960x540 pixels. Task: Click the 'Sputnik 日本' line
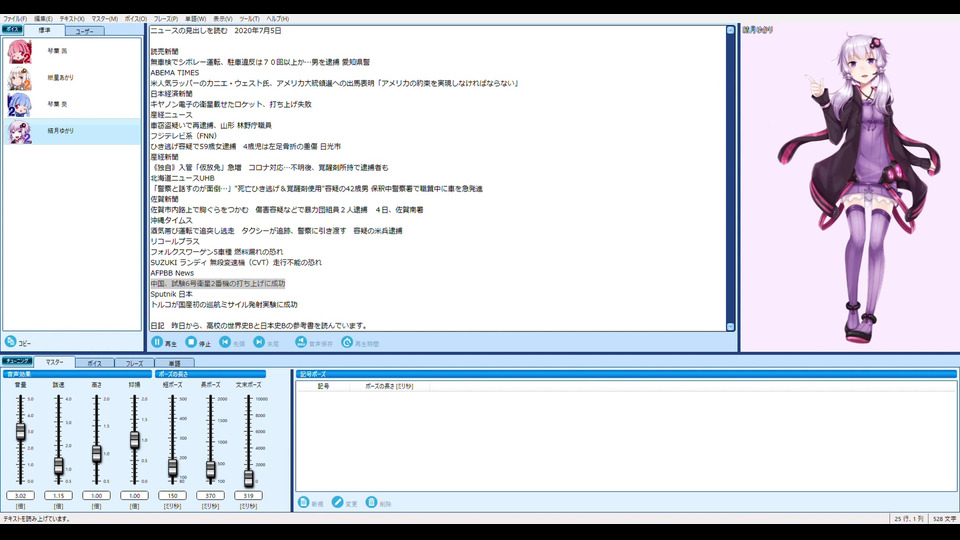[171, 294]
